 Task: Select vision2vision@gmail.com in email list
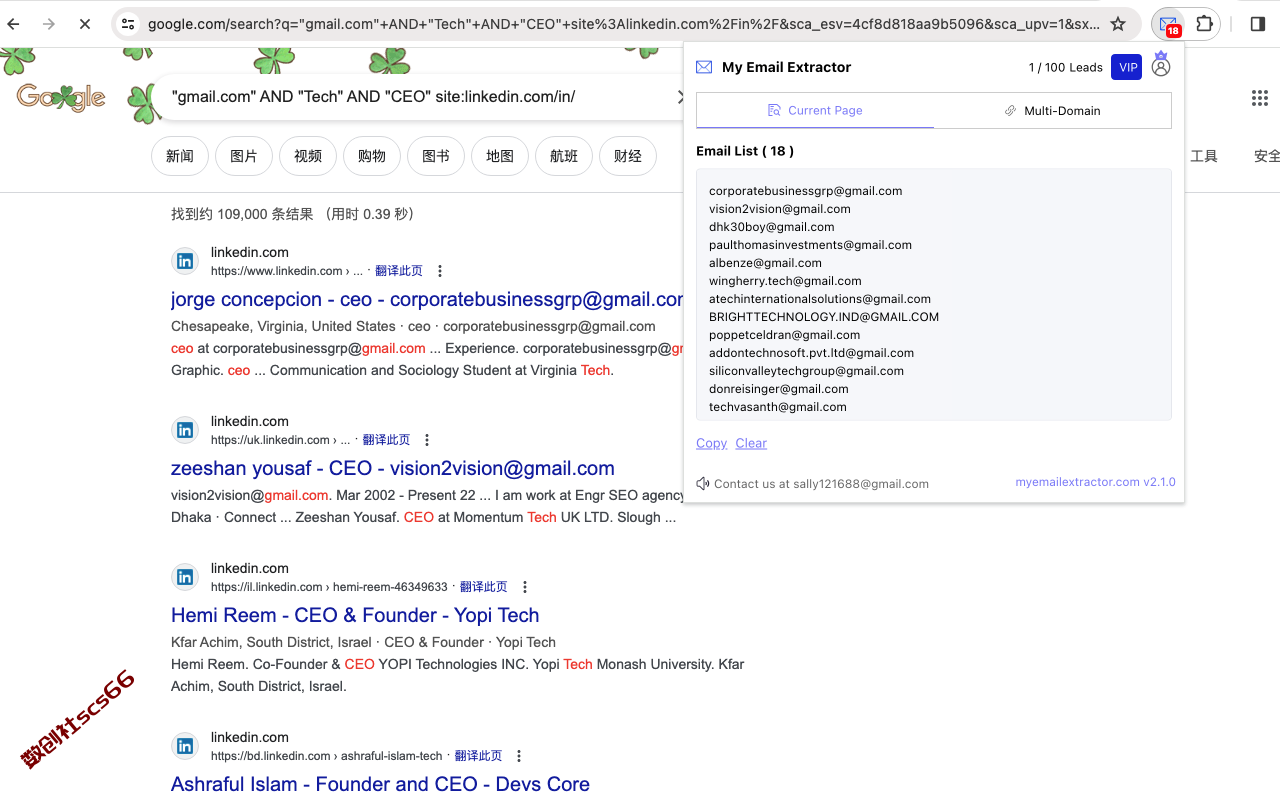click(780, 209)
